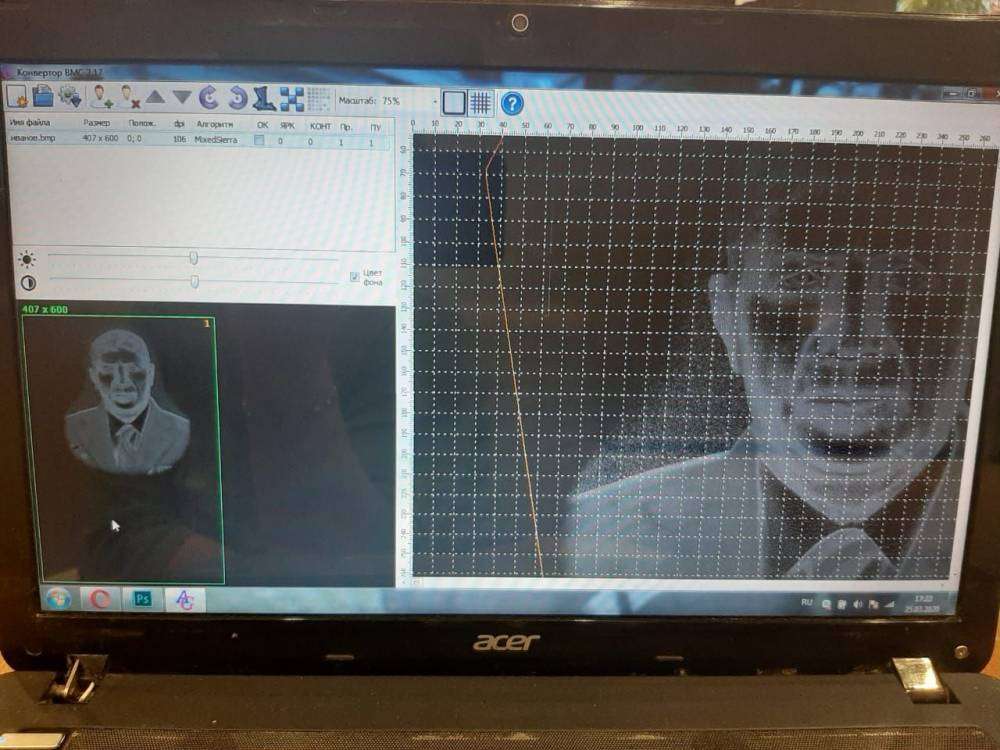Rotate image counterclockwise with left arrow icon
The height and width of the screenshot is (750, 1000).
[209, 98]
